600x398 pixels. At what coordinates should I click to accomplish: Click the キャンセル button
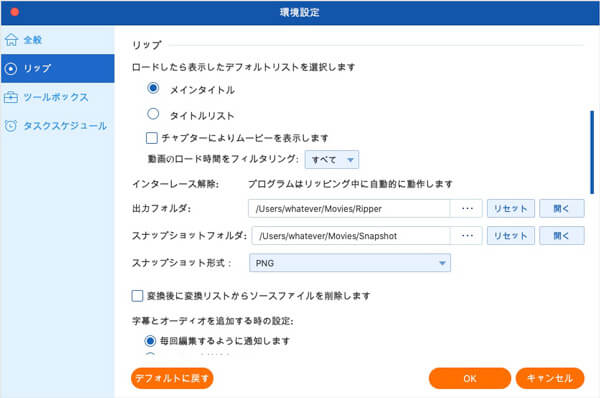point(550,378)
